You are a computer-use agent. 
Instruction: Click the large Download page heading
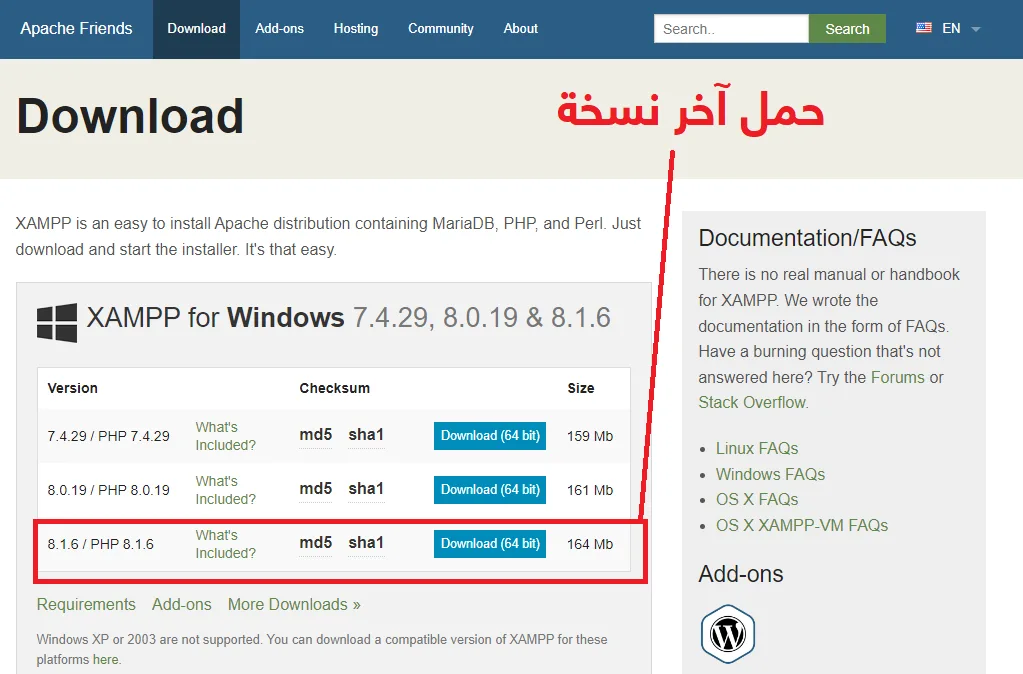130,116
